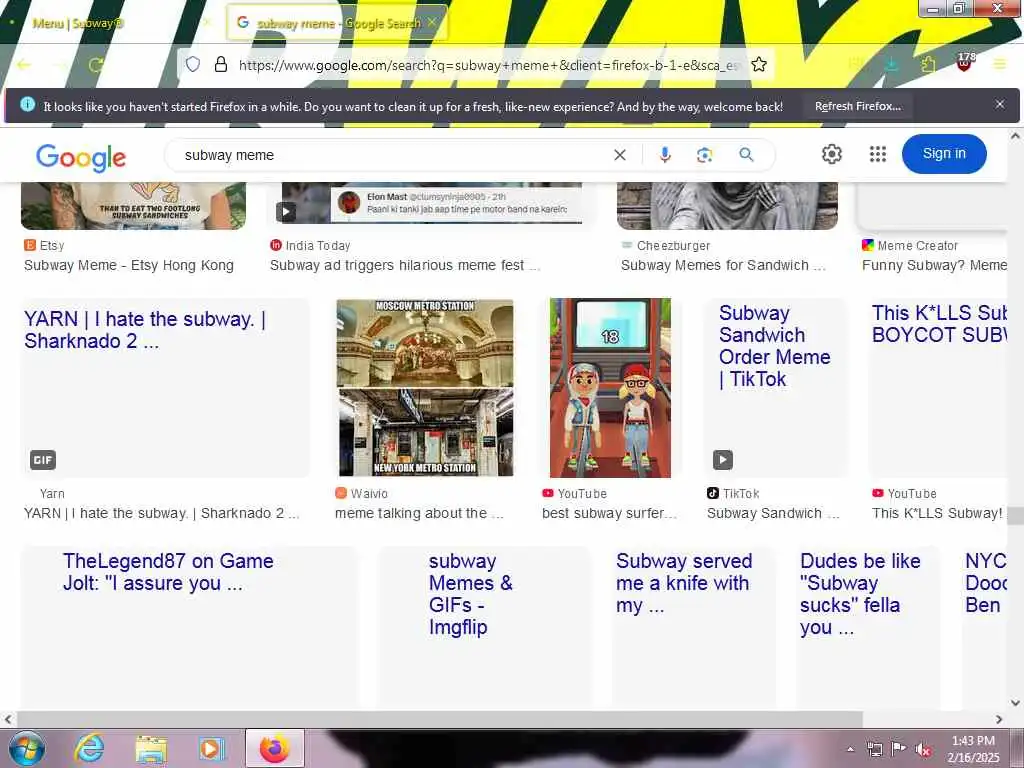Open TheLegend87 on Game Jolt tile
The height and width of the screenshot is (768, 1024).
189,627
